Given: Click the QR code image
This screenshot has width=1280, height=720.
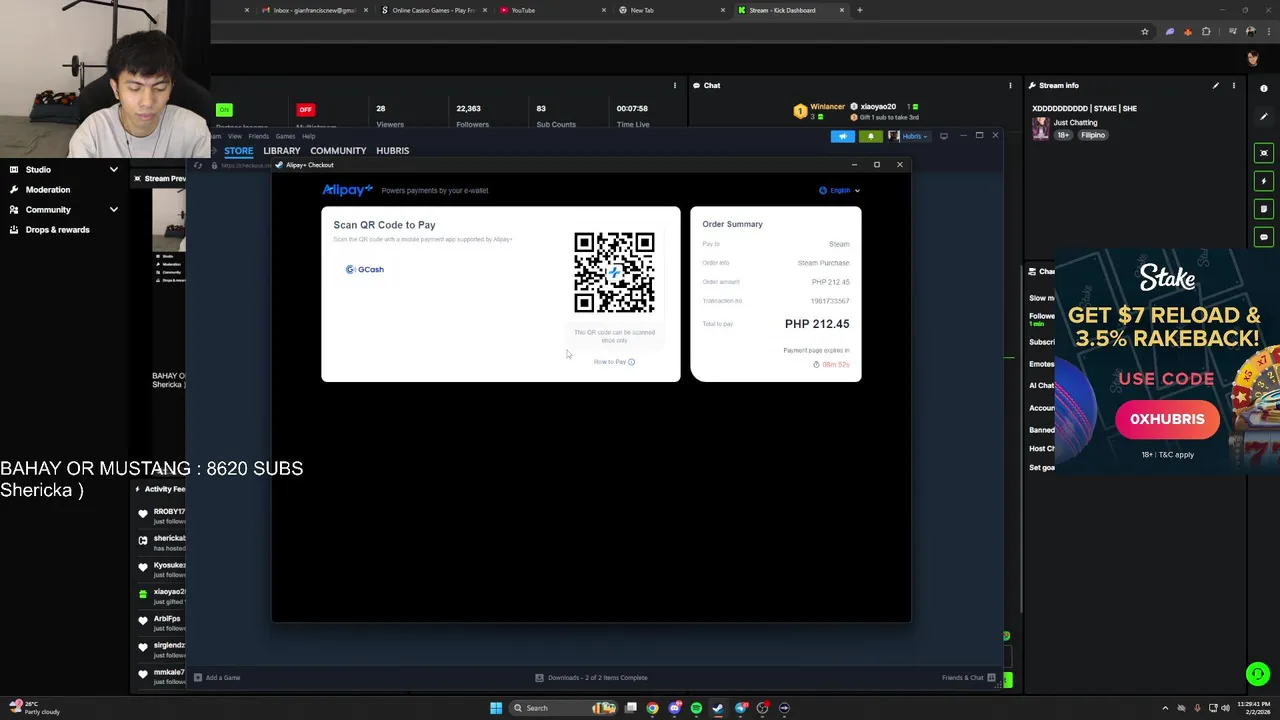Looking at the screenshot, I should pyautogui.click(x=614, y=273).
